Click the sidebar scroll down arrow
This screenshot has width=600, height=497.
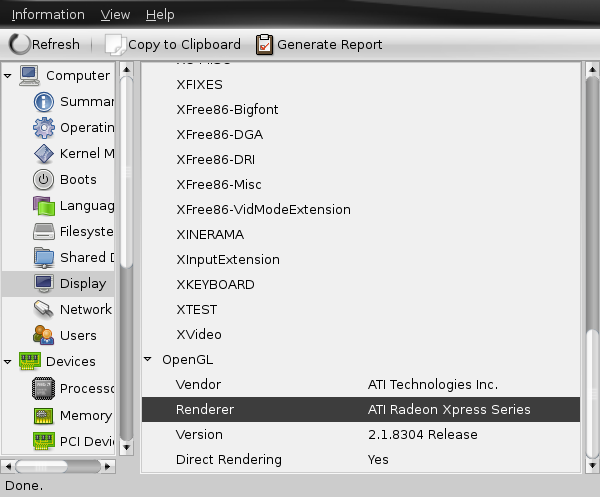(x=127, y=447)
